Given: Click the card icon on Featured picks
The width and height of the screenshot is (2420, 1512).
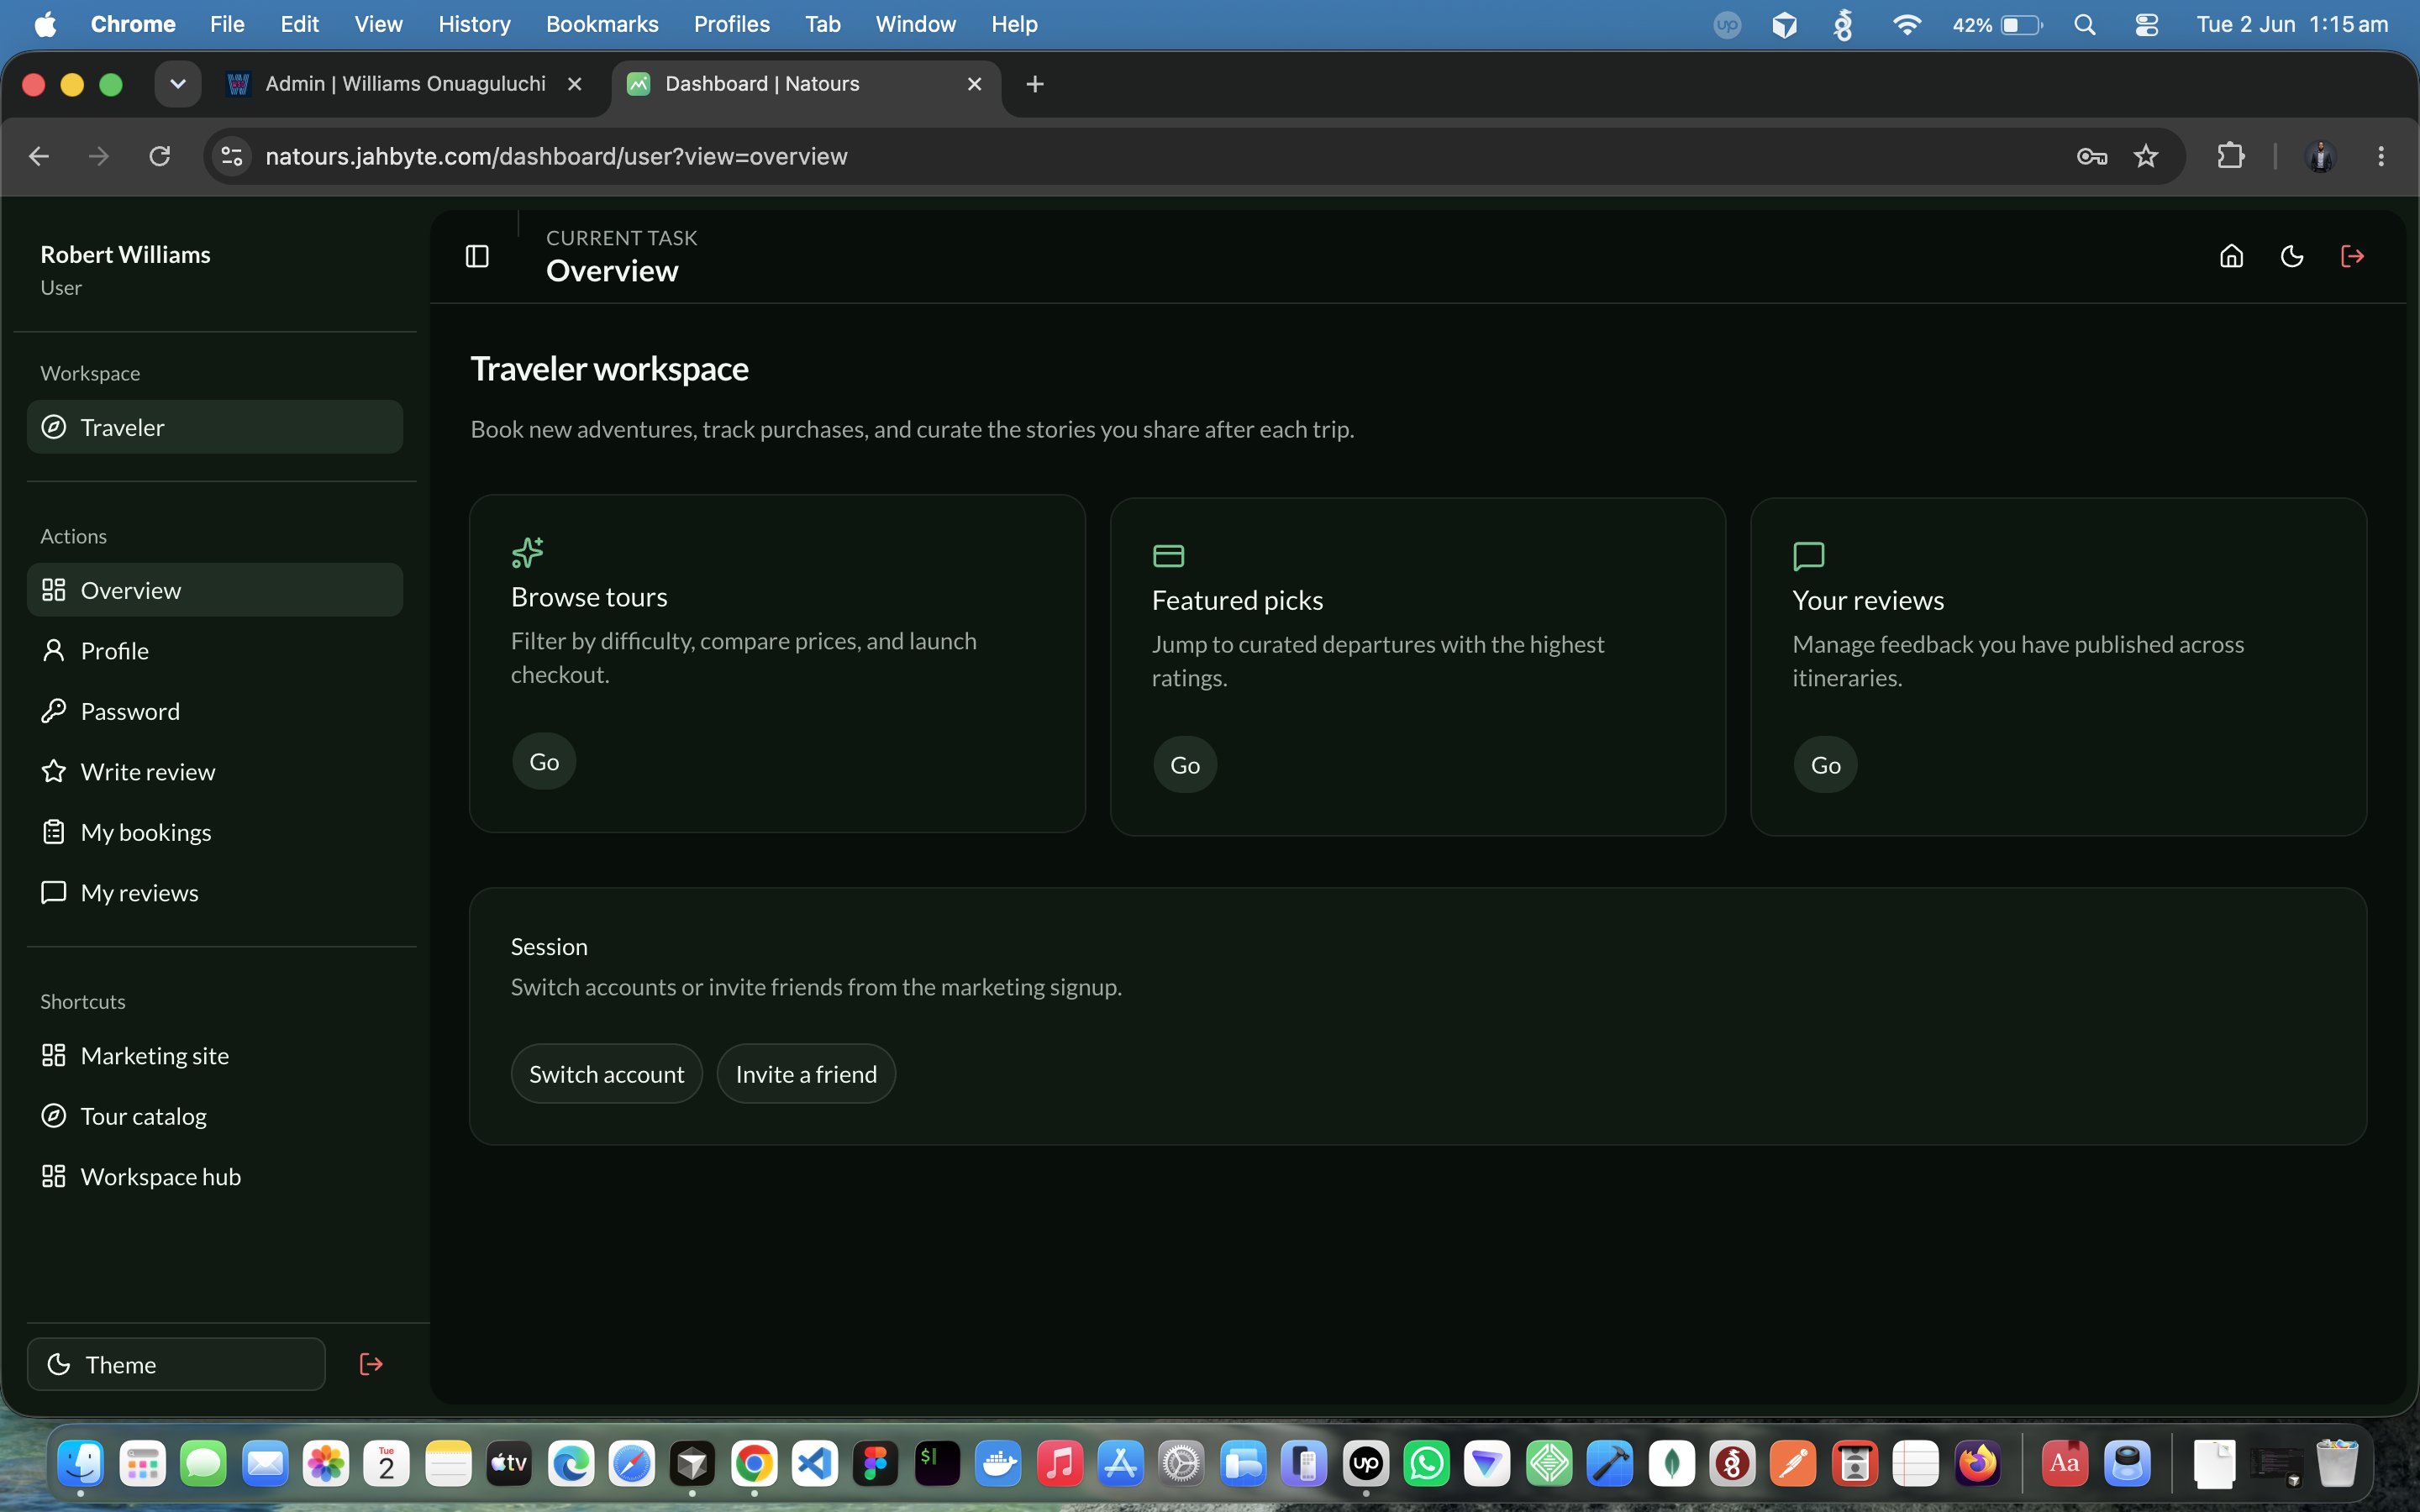Looking at the screenshot, I should tap(1168, 556).
